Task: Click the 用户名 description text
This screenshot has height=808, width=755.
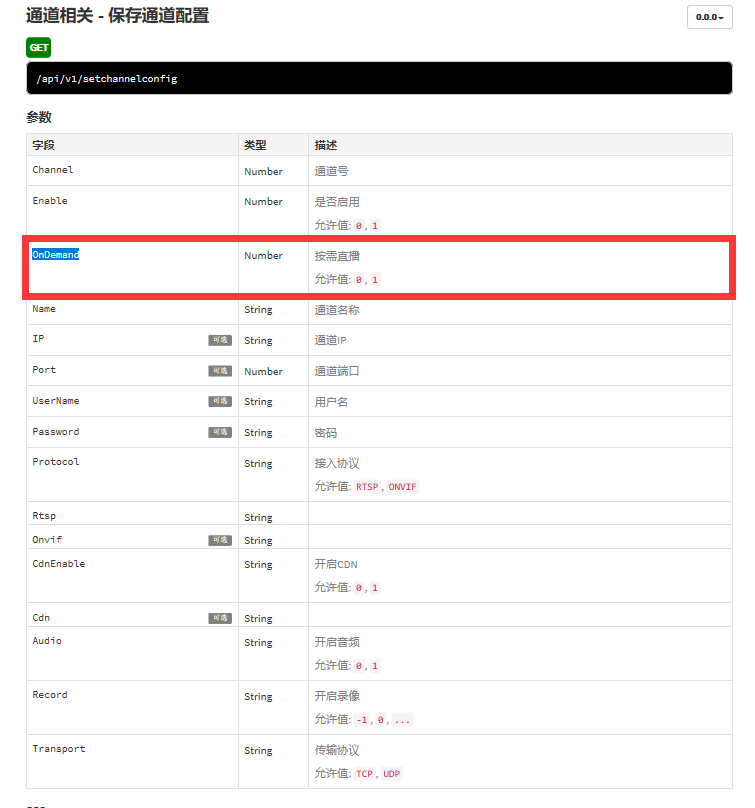Action: [x=331, y=402]
